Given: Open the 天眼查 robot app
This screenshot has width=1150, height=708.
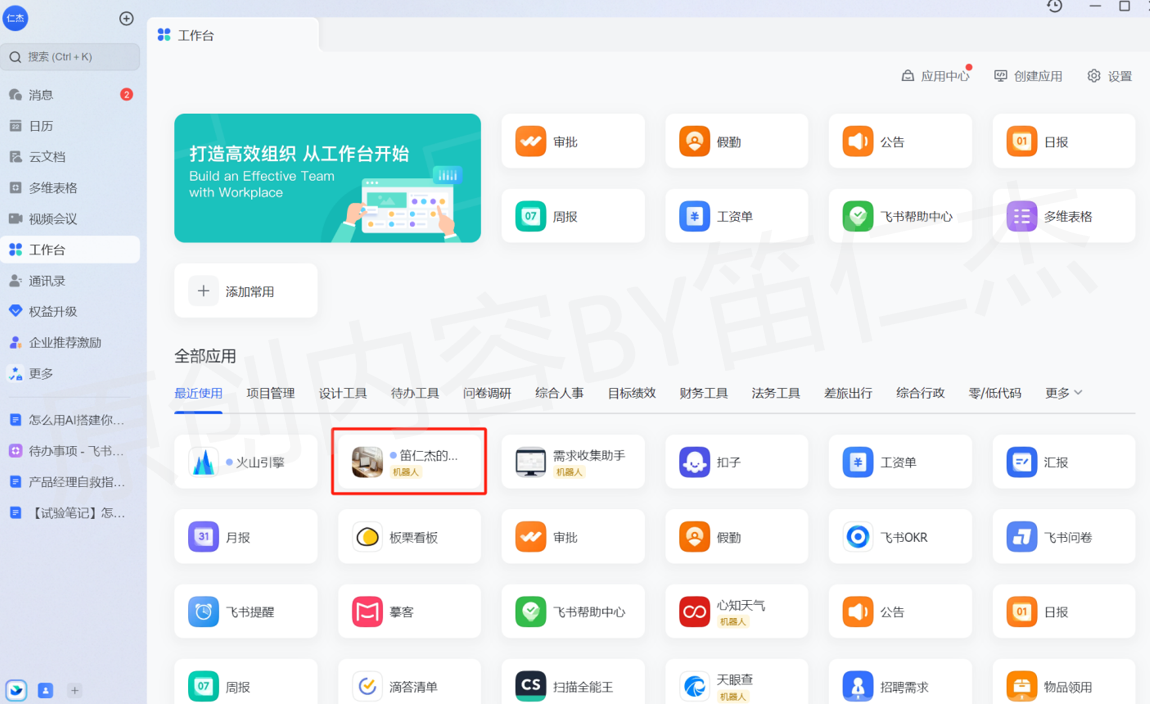Looking at the screenshot, I should pos(736,684).
